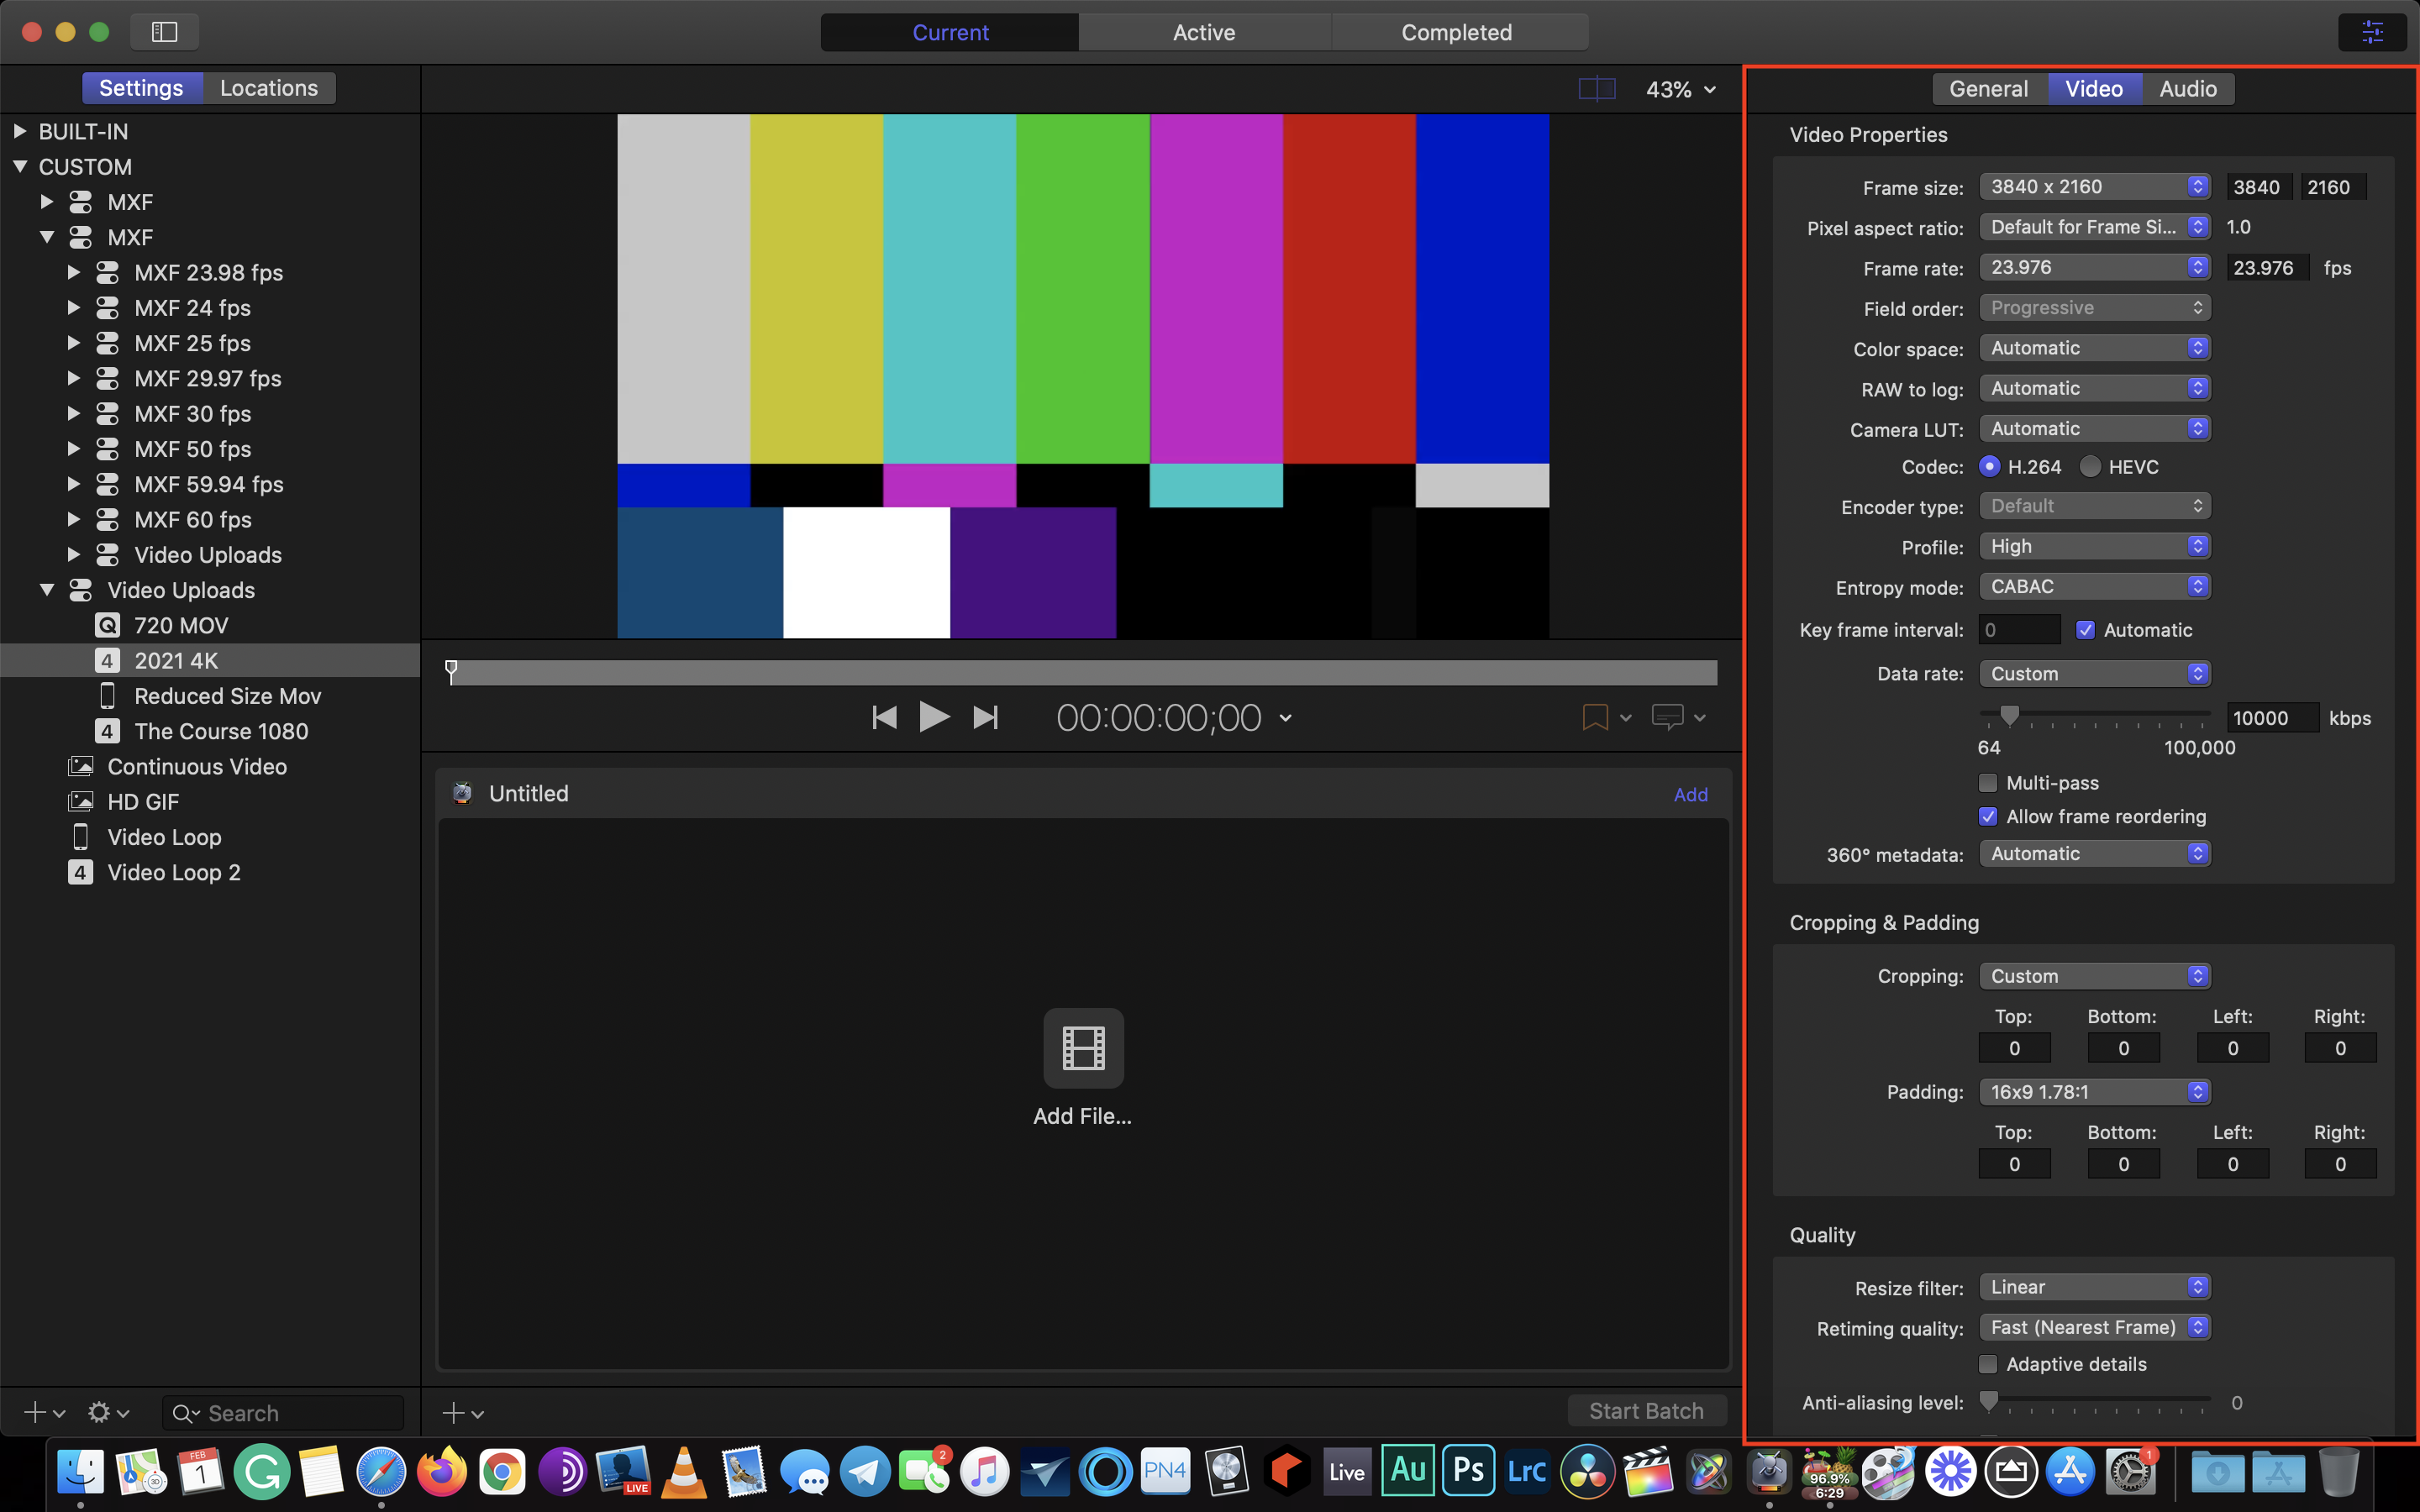
Task: Click the Add File filmstrip icon
Action: (x=1083, y=1048)
